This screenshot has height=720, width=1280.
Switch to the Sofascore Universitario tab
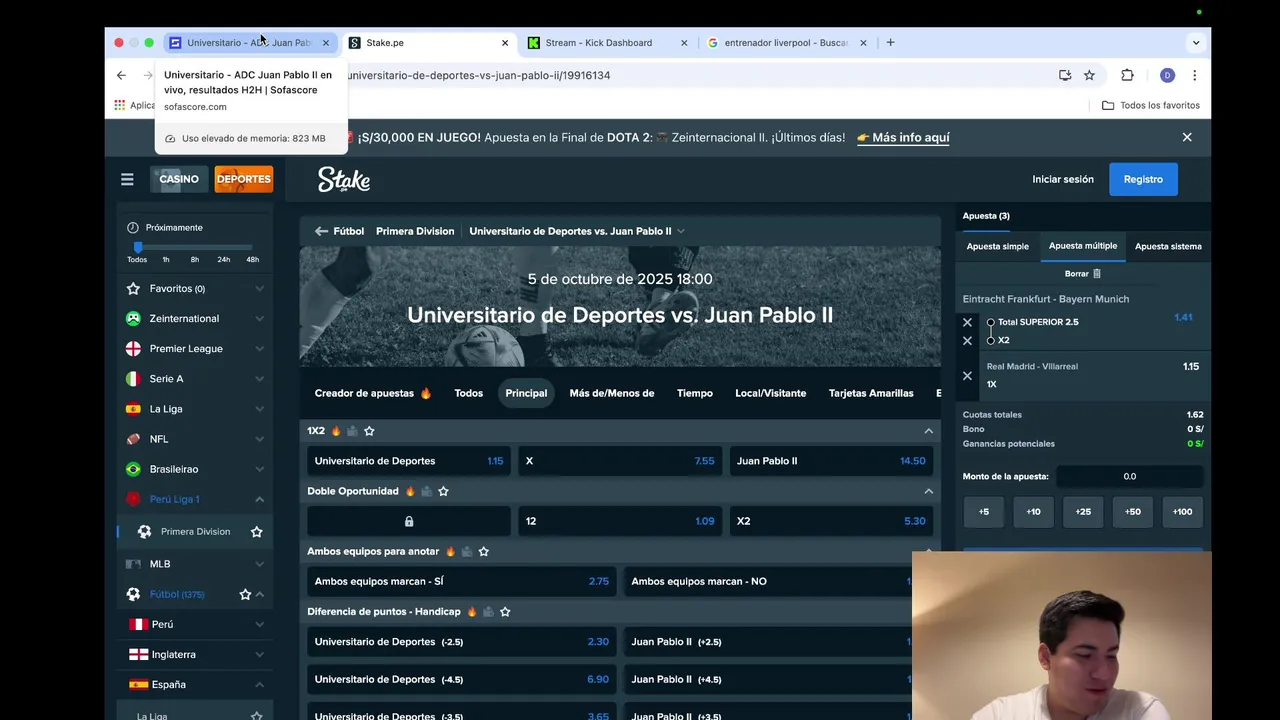tap(250, 43)
